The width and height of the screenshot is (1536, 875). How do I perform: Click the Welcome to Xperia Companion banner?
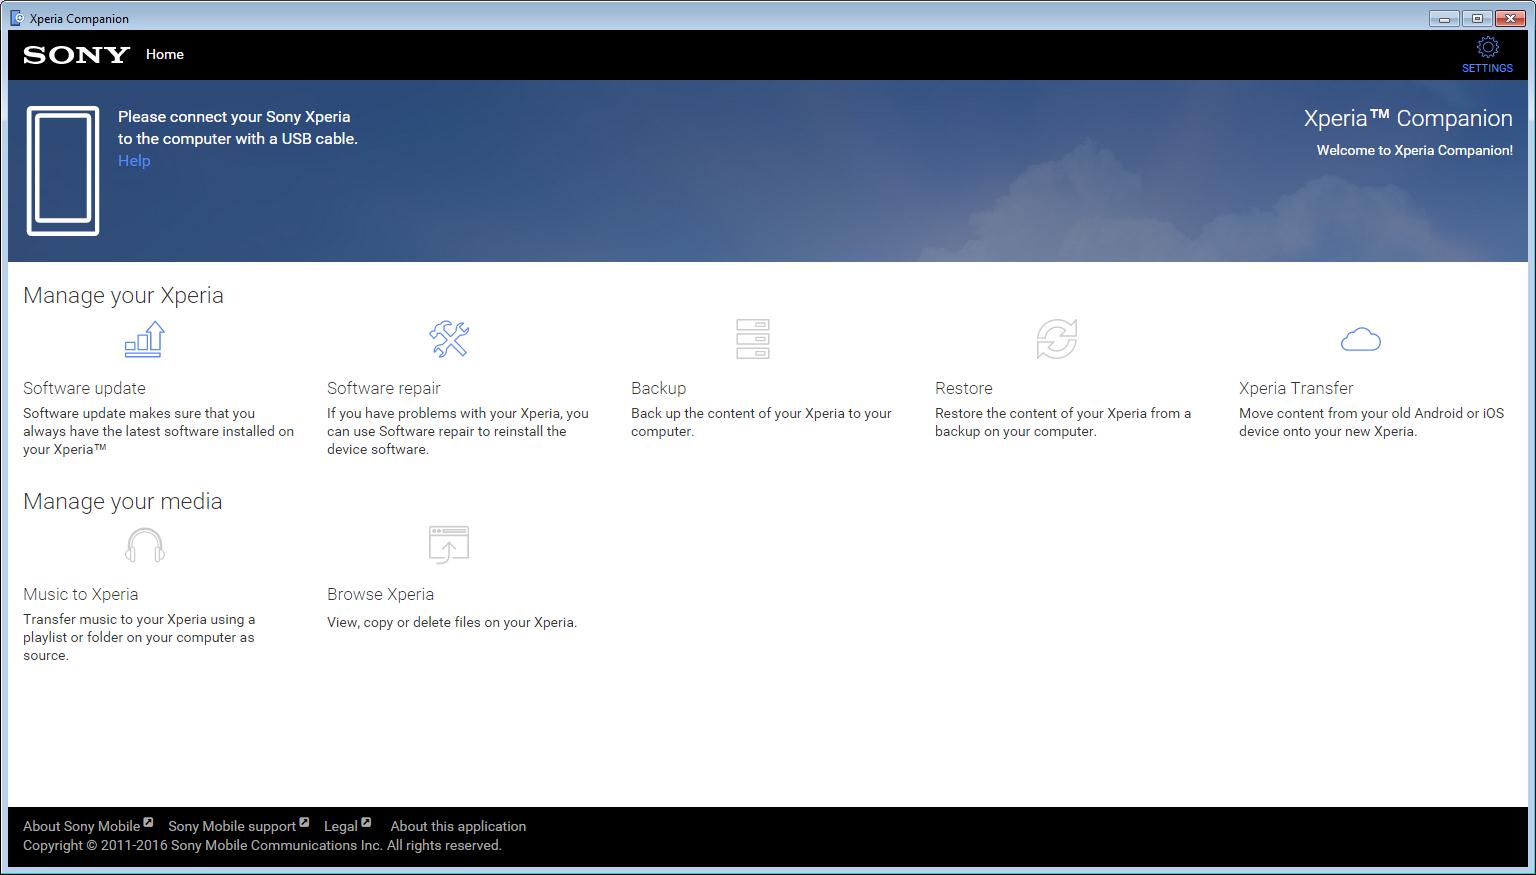pos(1414,150)
